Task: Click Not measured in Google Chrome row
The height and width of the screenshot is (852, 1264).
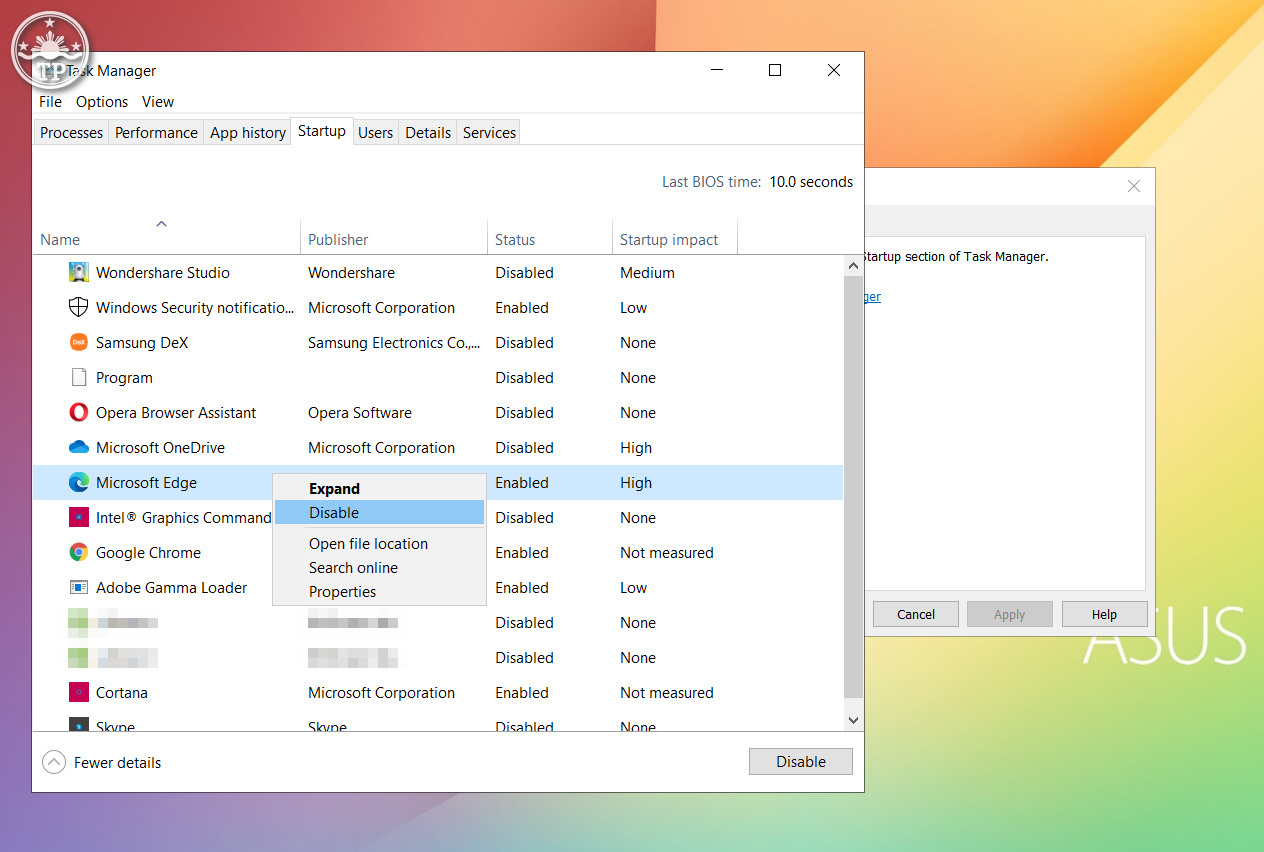Action: [667, 552]
